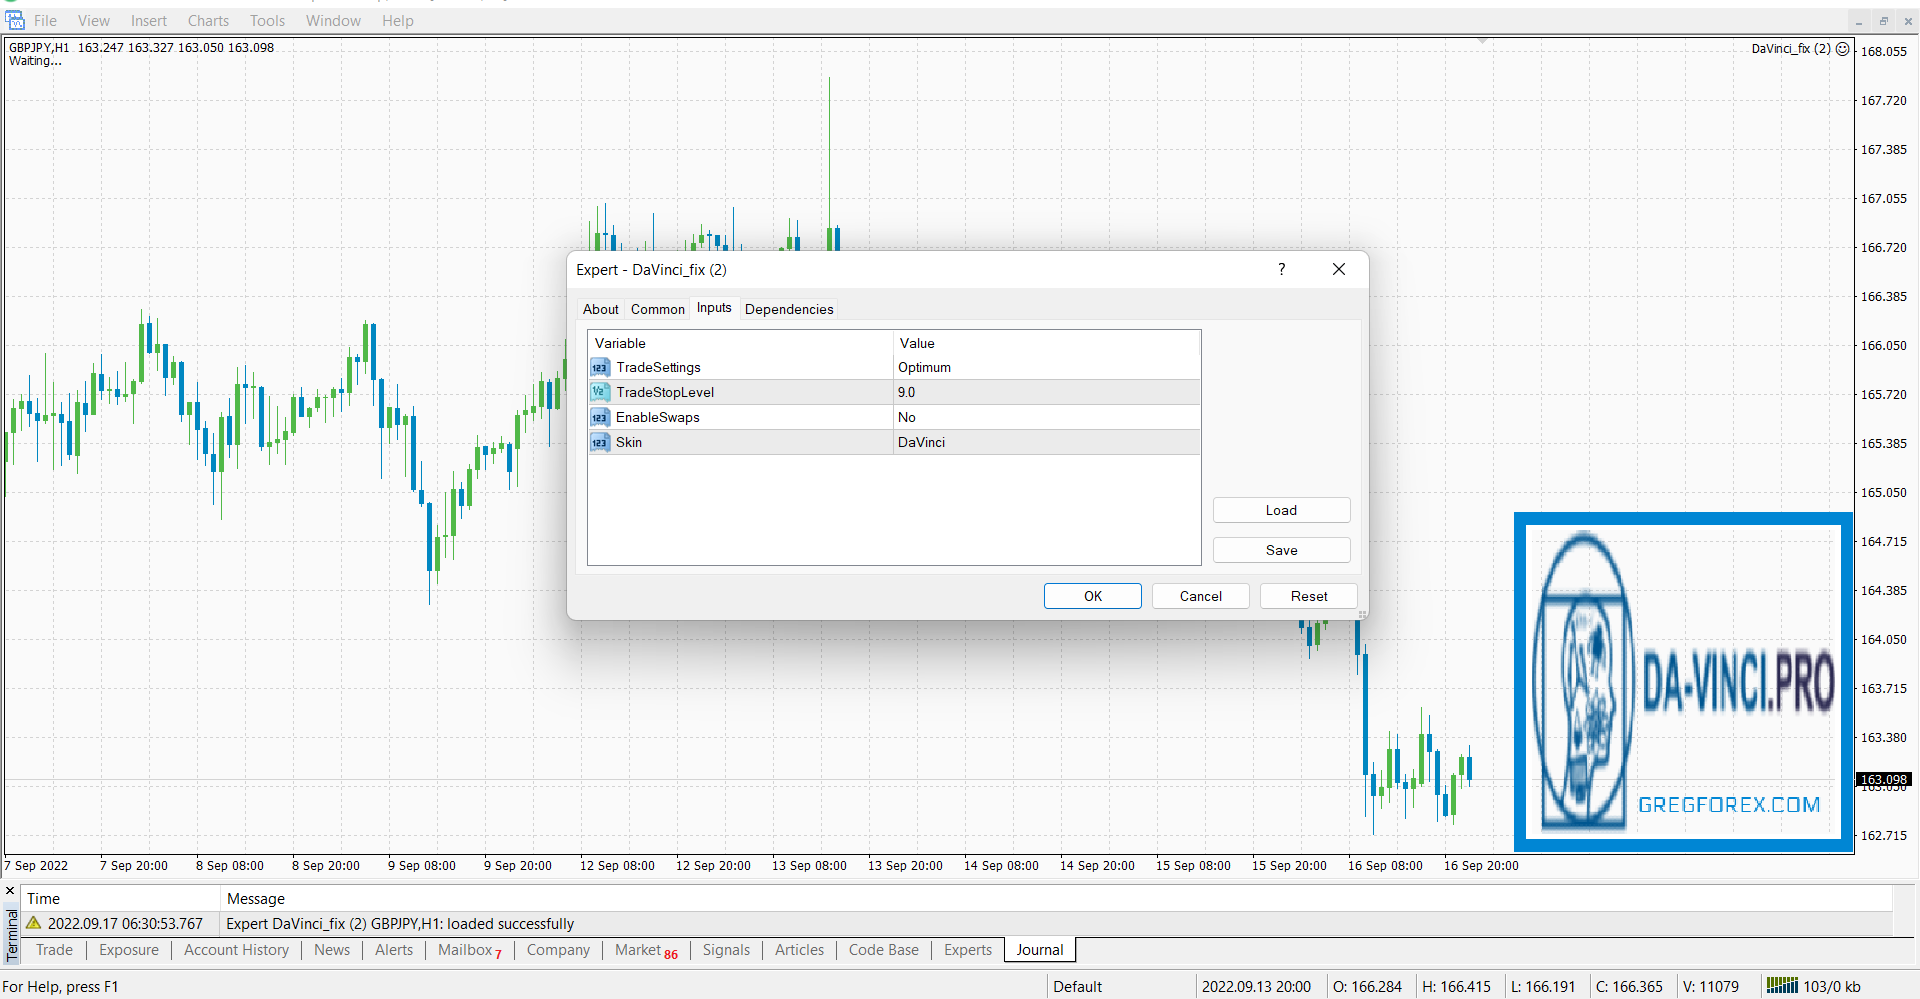The image size is (1920, 999).
Task: Click the TradeSettings variable icon
Action: [x=600, y=368]
